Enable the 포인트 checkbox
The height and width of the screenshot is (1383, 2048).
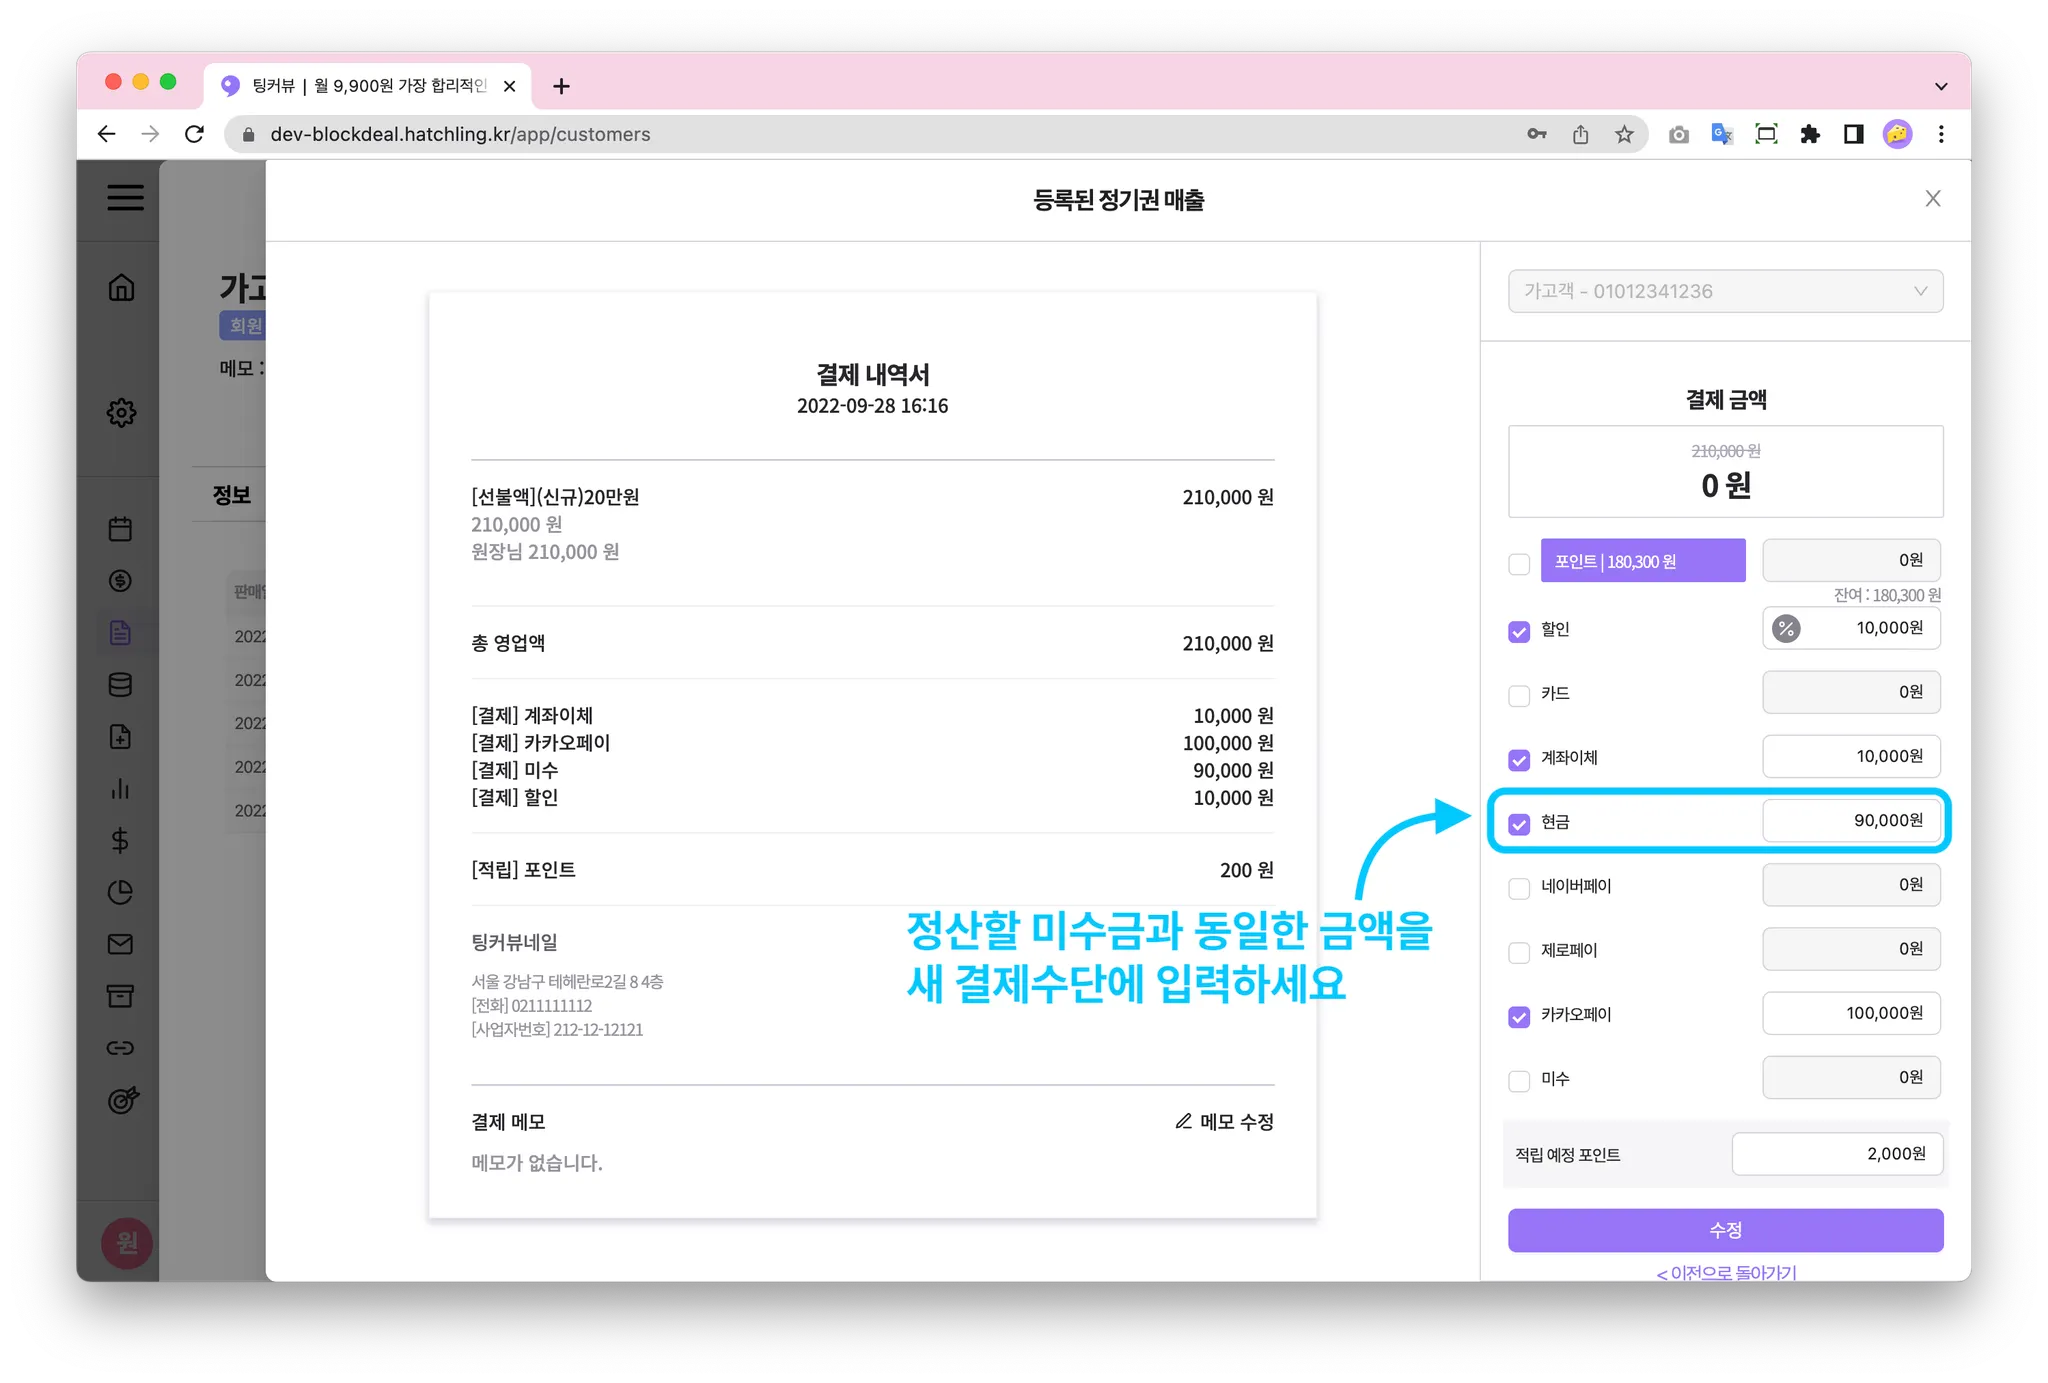pyautogui.click(x=1519, y=564)
